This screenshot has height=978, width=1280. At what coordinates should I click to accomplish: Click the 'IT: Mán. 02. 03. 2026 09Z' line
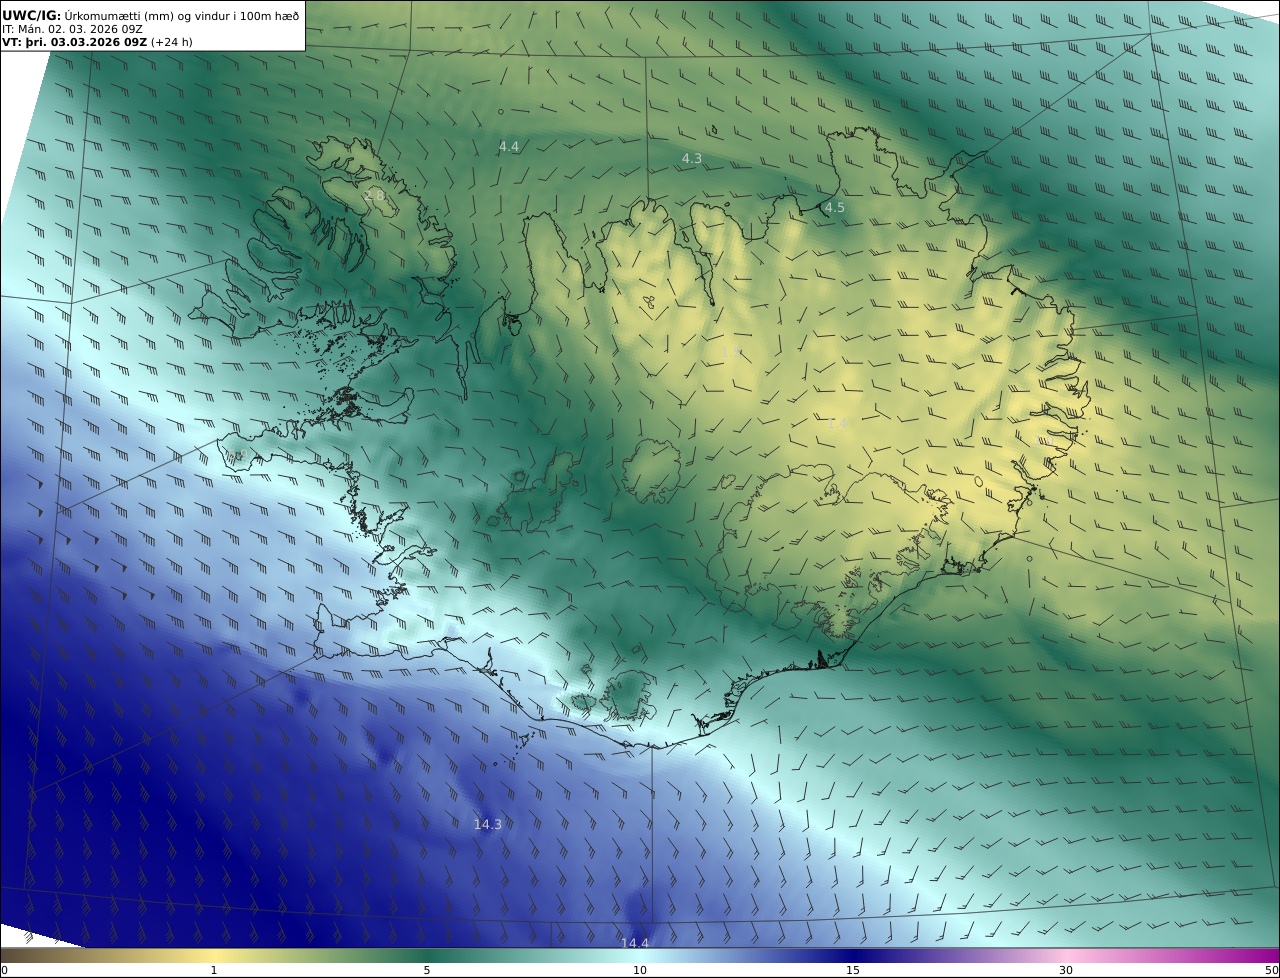point(73,29)
